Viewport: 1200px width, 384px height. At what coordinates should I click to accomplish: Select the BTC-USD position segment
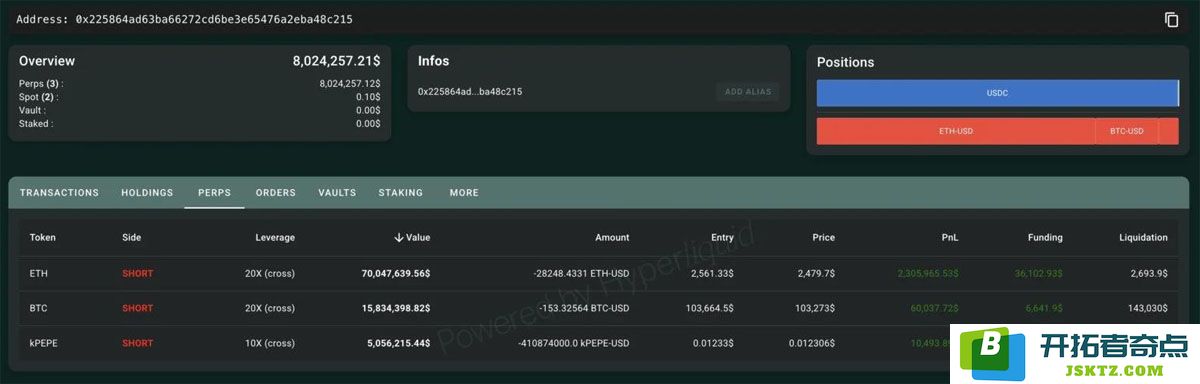coord(1127,131)
